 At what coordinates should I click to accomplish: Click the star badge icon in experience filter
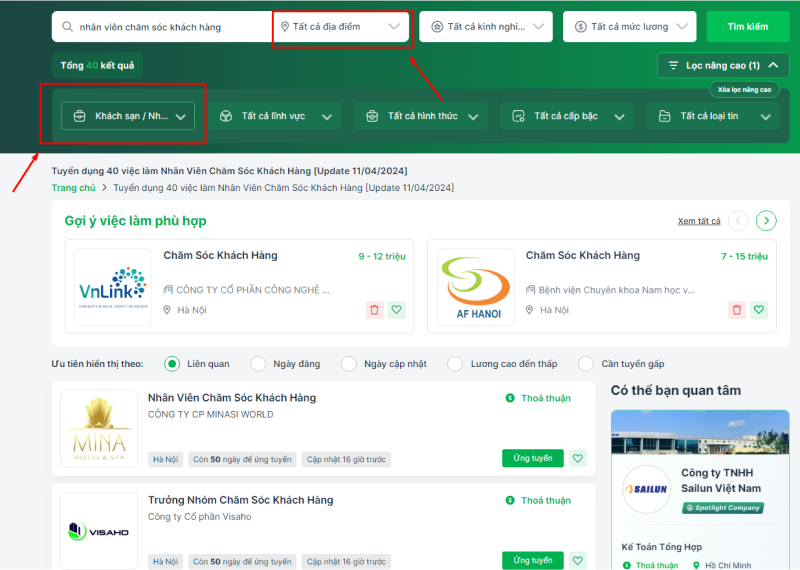(x=437, y=27)
